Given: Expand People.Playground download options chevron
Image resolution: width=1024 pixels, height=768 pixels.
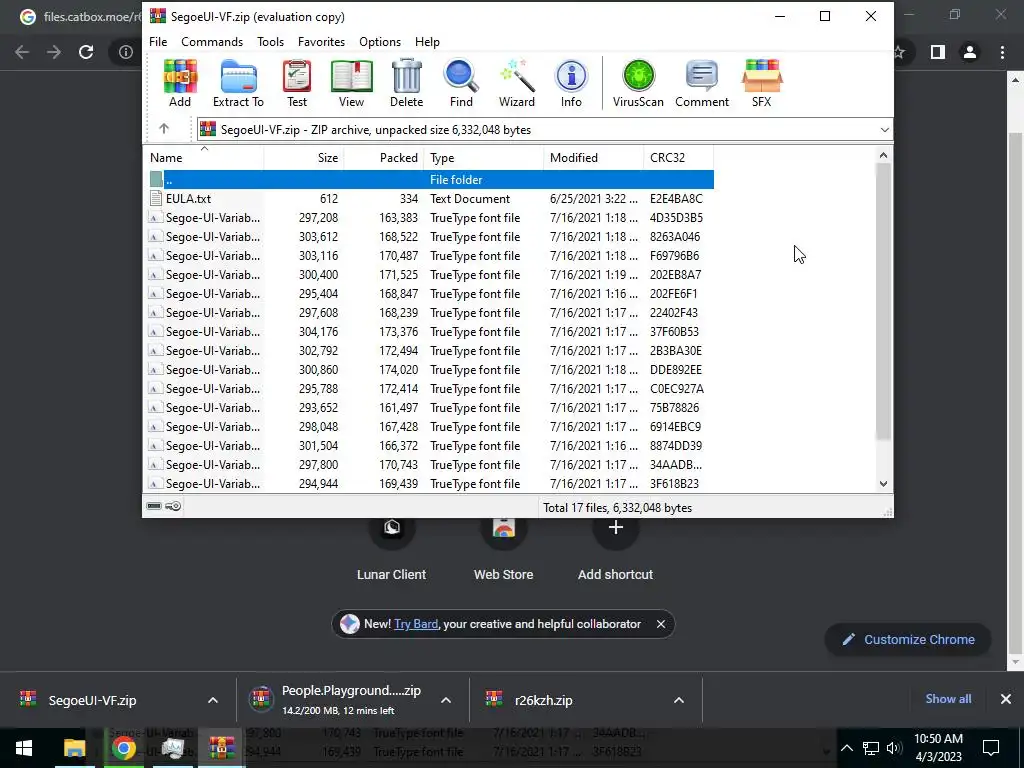Looking at the screenshot, I should [x=446, y=700].
